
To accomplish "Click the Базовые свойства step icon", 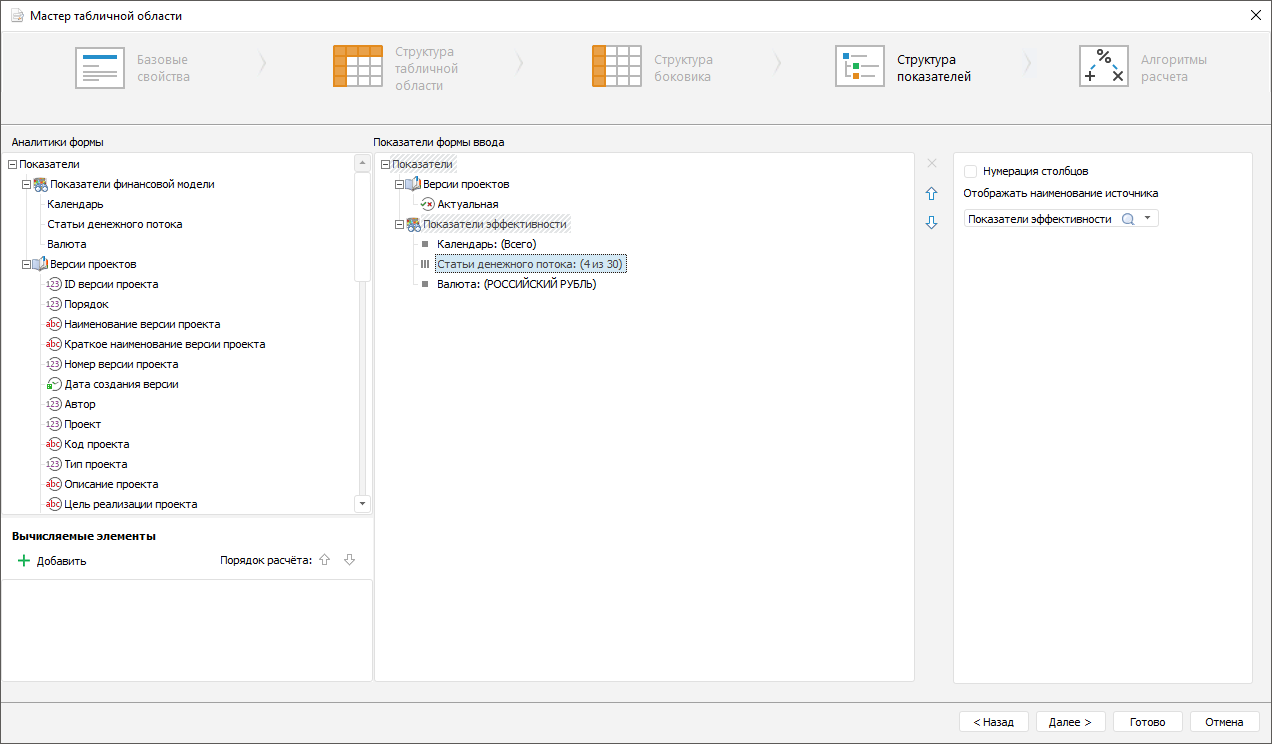I will coord(100,67).
